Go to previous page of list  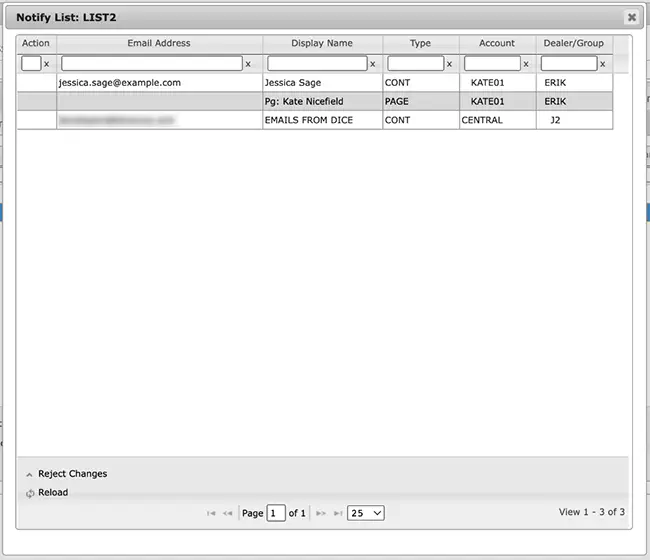click(228, 513)
